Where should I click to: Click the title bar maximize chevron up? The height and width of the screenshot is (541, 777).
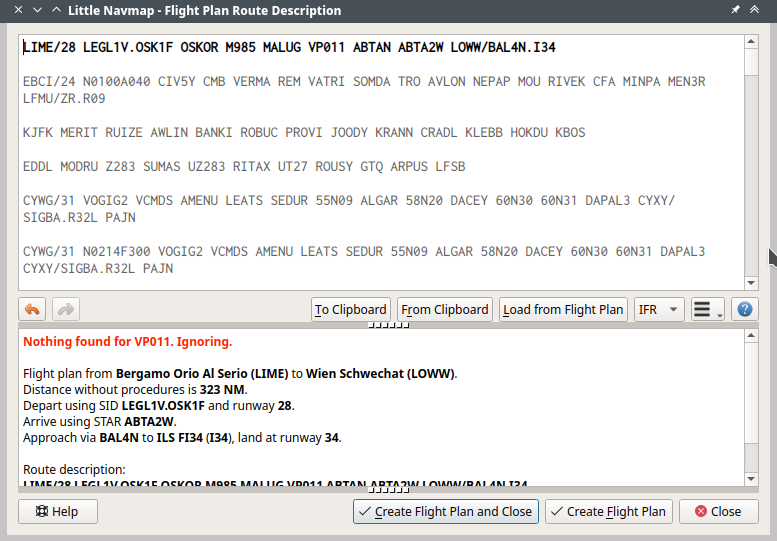(x=56, y=10)
